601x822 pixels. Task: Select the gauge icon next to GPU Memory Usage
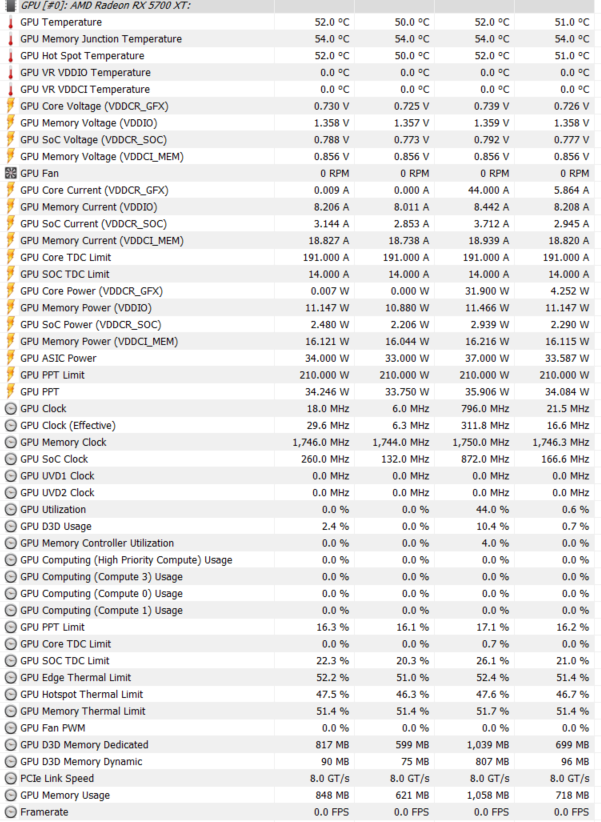tap(10, 795)
